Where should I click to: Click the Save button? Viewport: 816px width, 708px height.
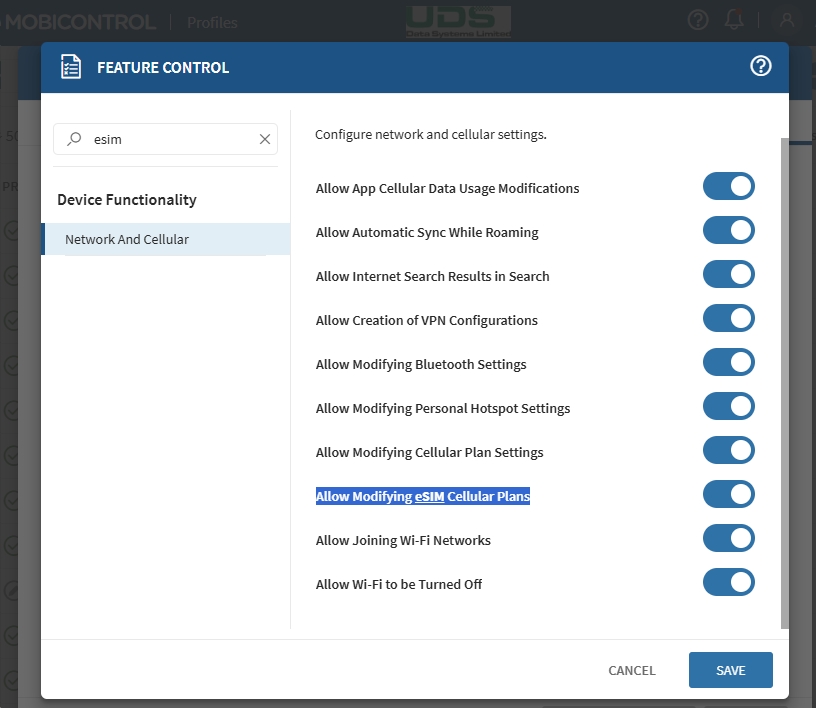730,670
